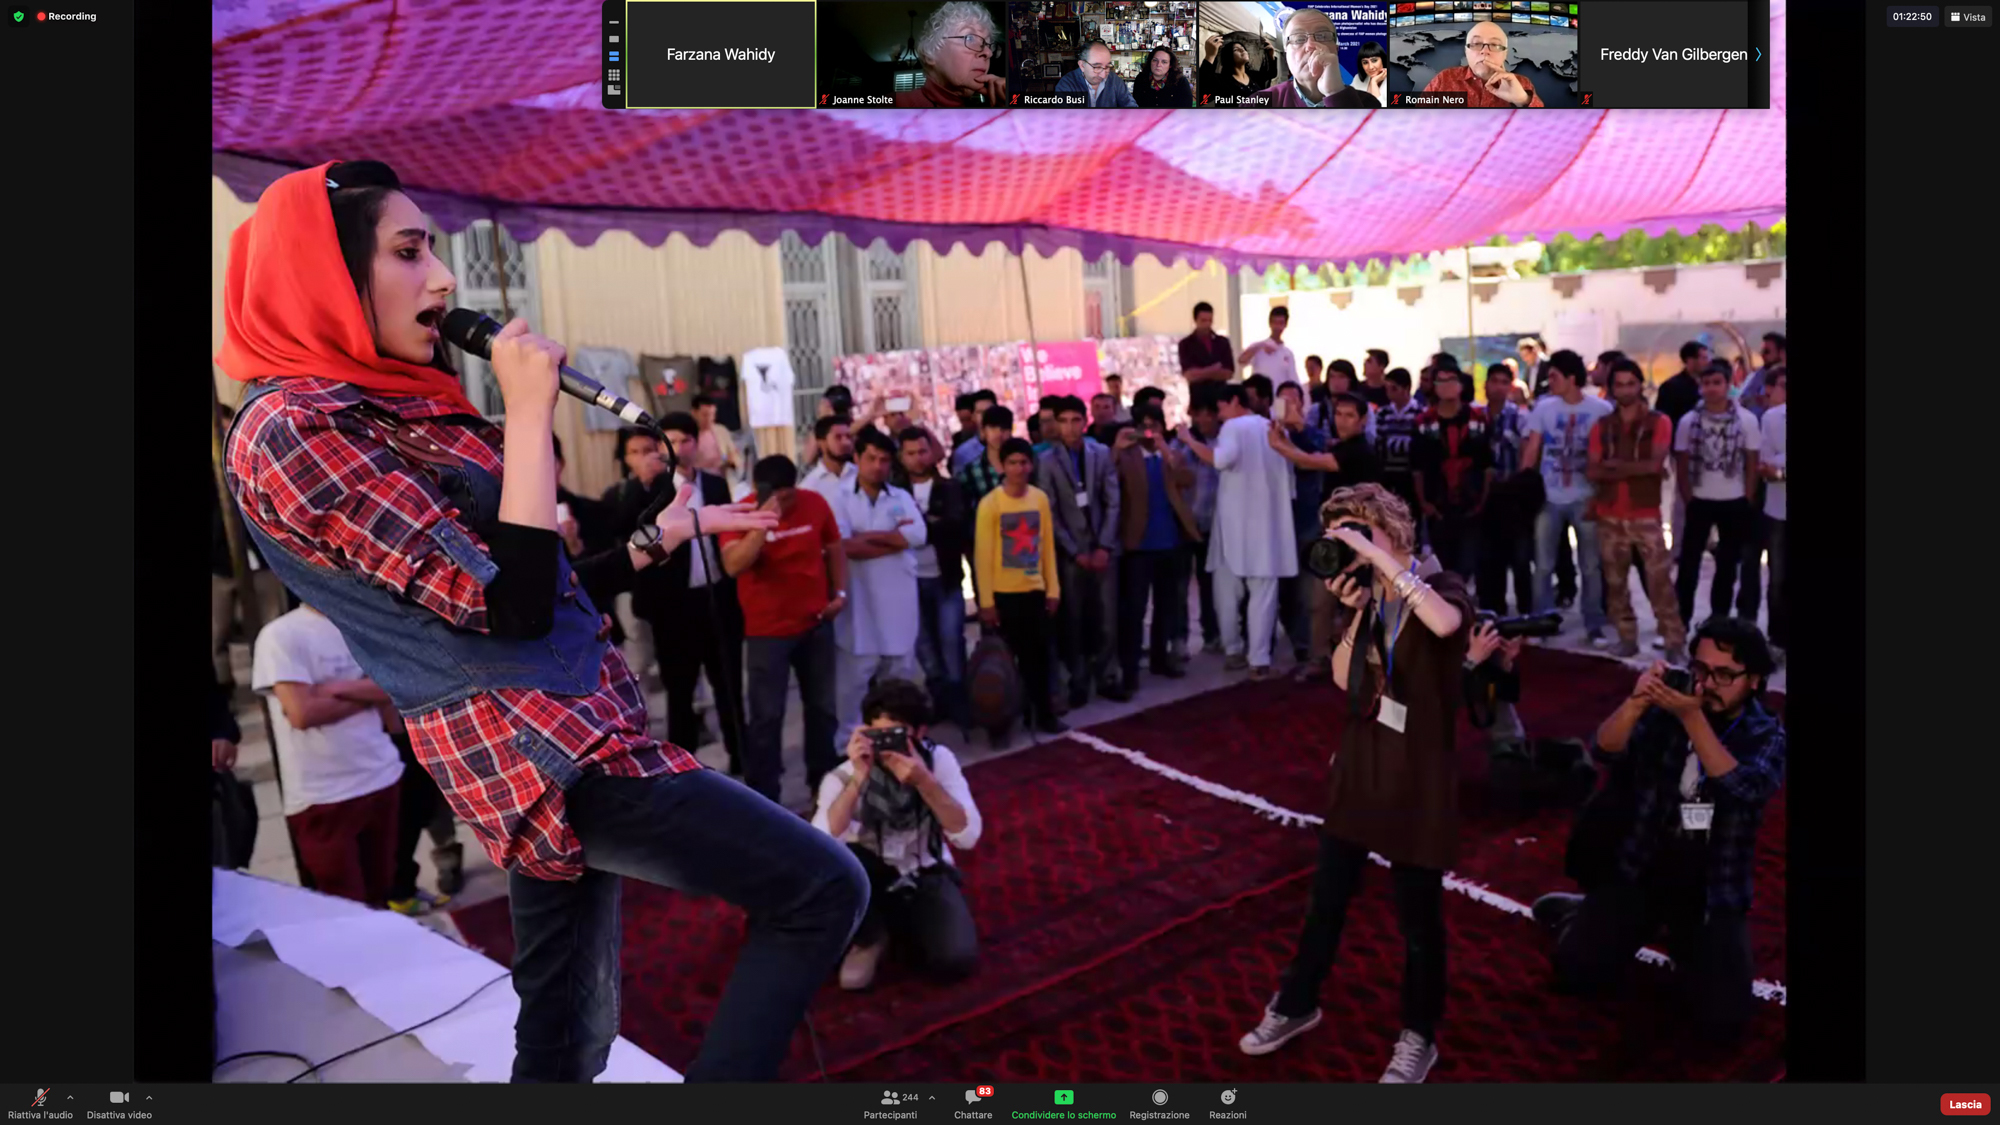
Task: Click the 01:22:50 meeting timer
Action: [x=1912, y=16]
